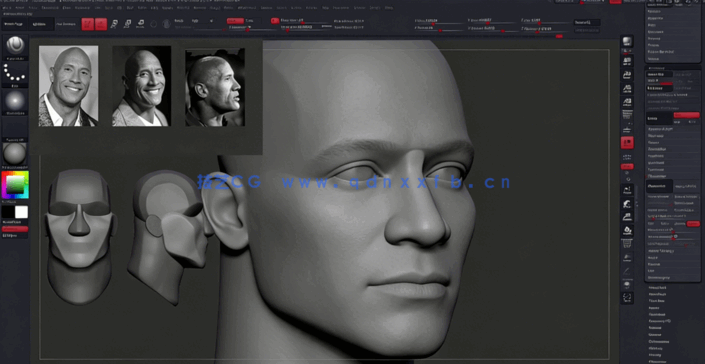
Task: Toggle the red pill button mid top toolbar
Action: [x=235, y=21]
